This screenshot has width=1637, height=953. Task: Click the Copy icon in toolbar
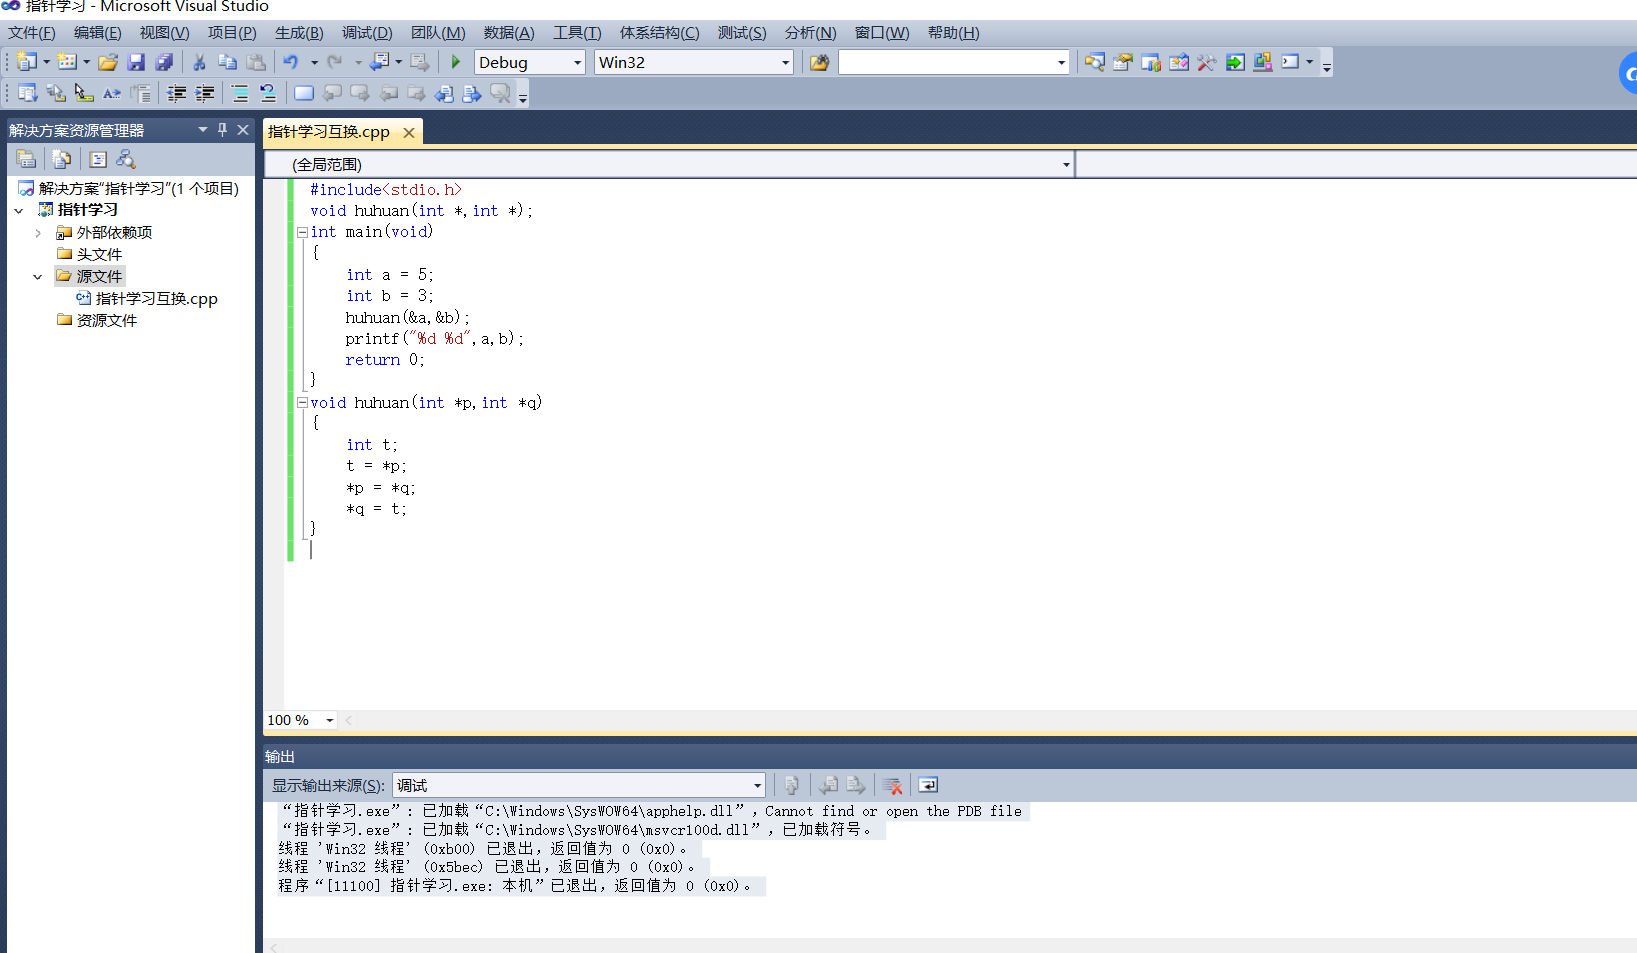[227, 62]
